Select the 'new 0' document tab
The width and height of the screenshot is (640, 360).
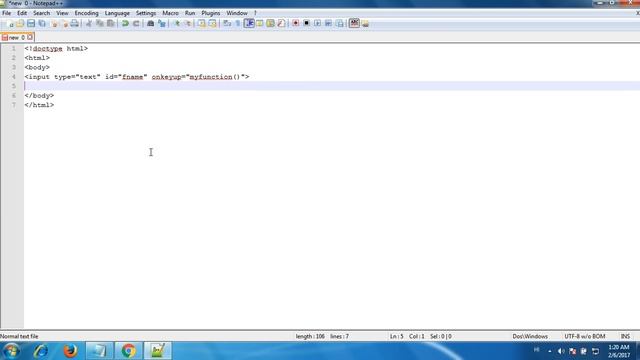tap(16, 38)
